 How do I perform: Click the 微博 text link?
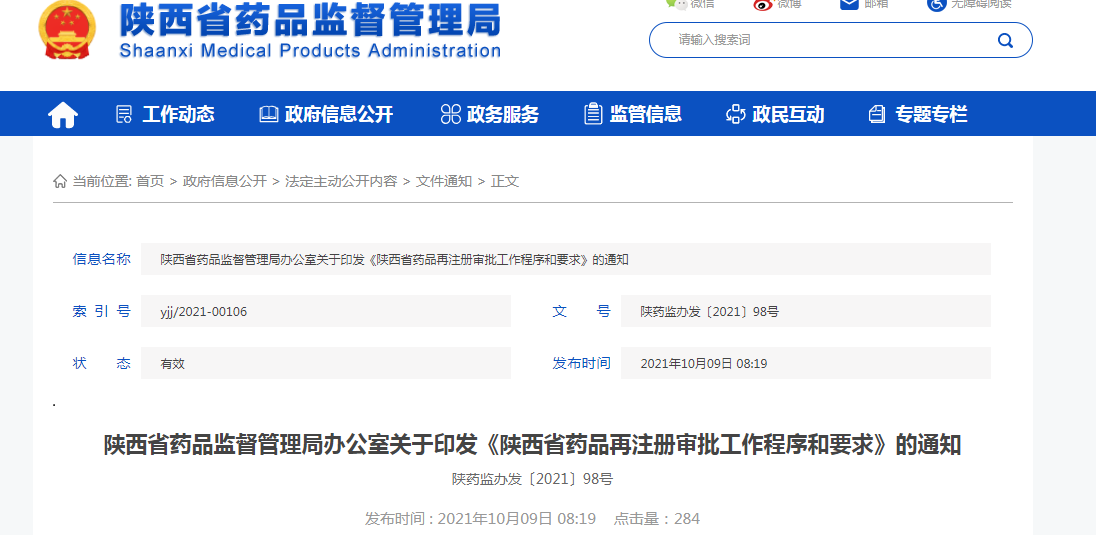coord(789,3)
